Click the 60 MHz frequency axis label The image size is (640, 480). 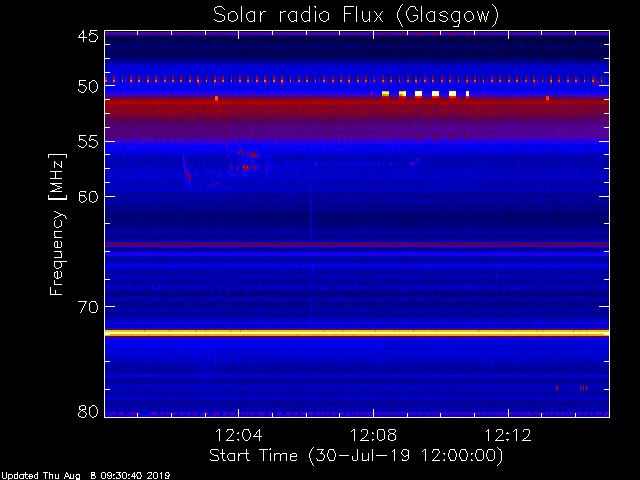coord(88,197)
